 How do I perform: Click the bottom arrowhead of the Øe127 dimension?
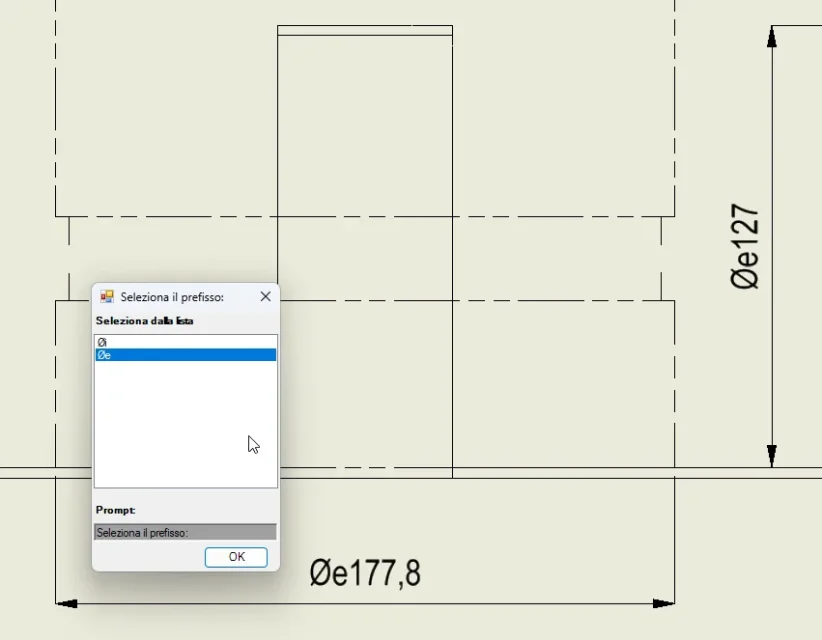coord(772,456)
